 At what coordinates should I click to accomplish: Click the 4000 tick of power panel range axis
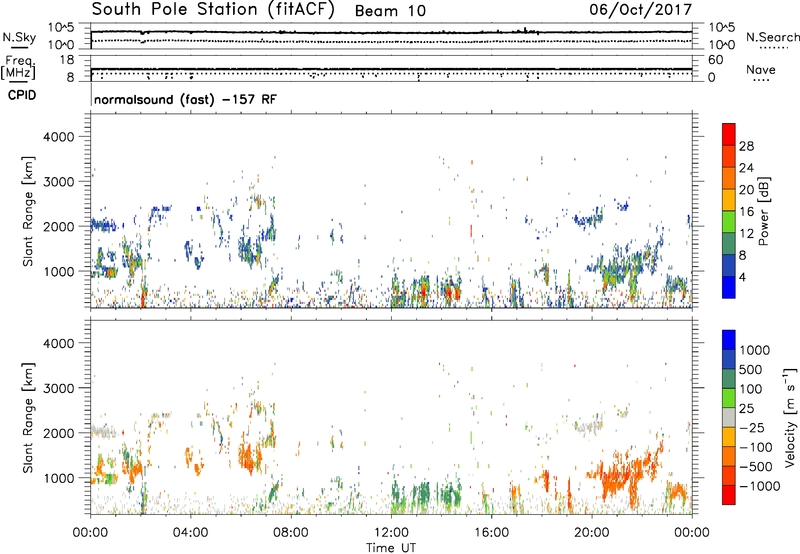click(x=58, y=137)
